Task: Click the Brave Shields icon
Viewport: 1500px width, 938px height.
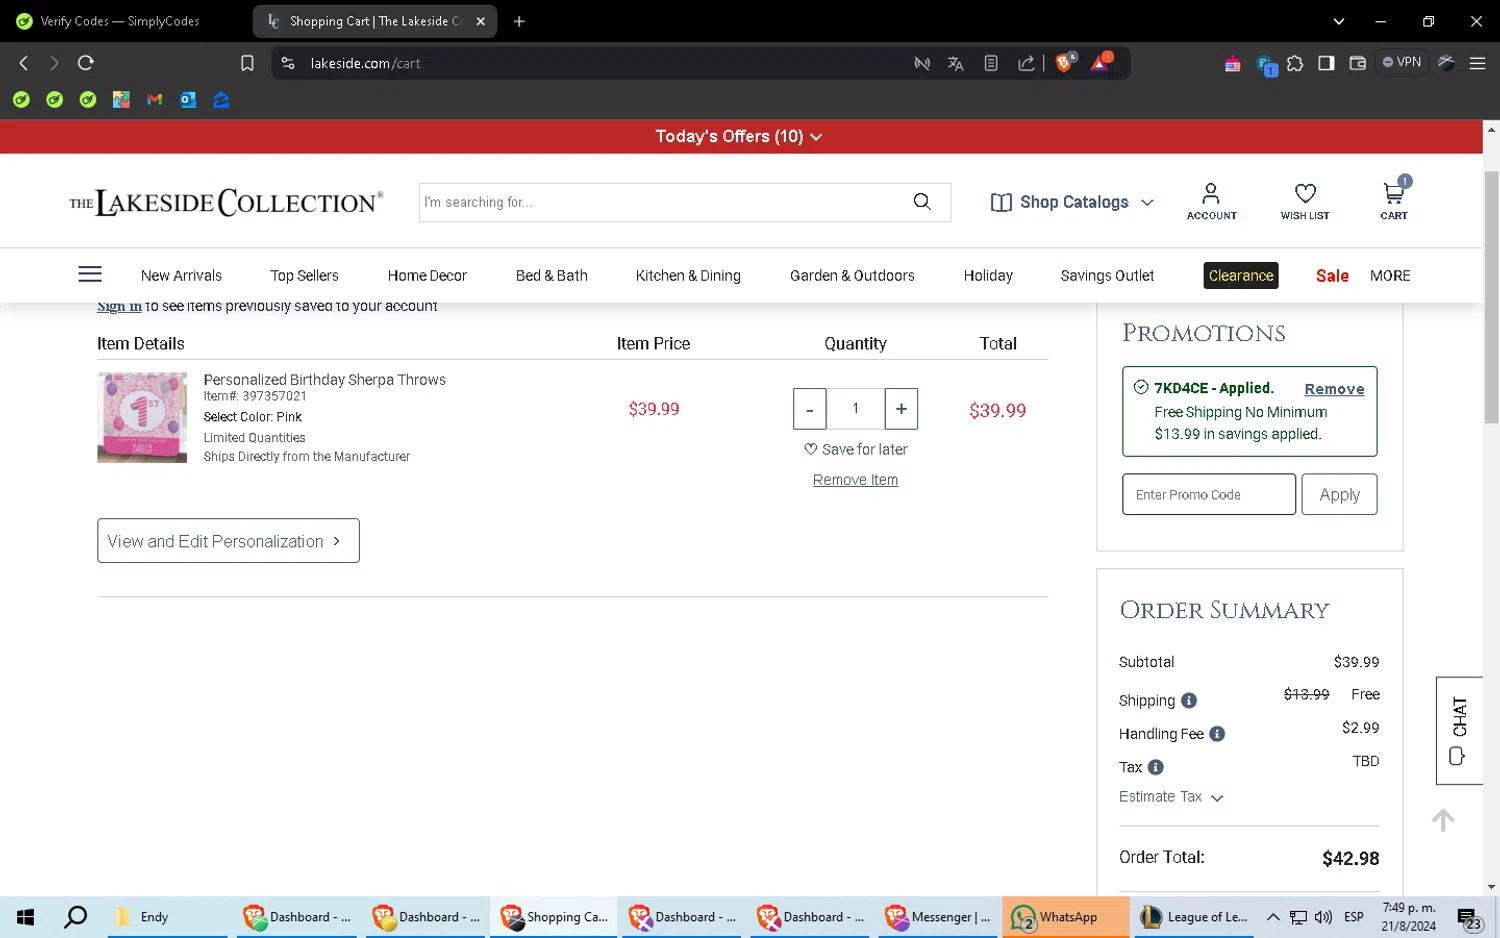Action: click(1065, 63)
